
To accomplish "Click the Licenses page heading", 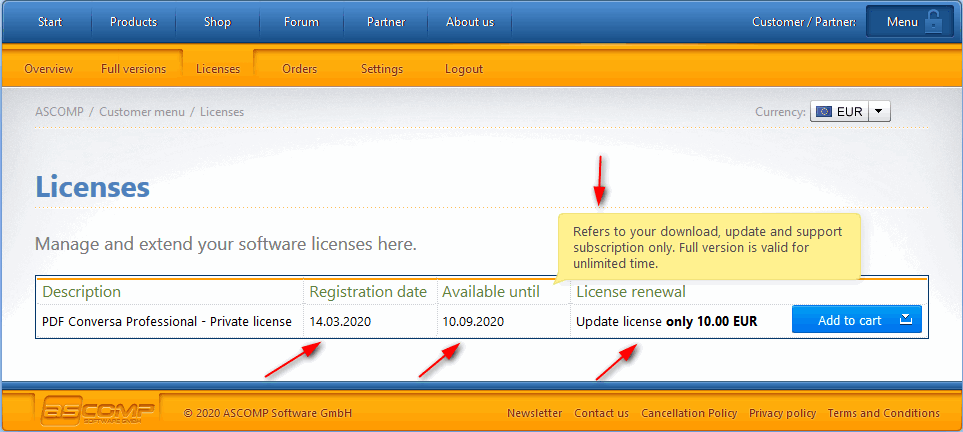I will (93, 186).
